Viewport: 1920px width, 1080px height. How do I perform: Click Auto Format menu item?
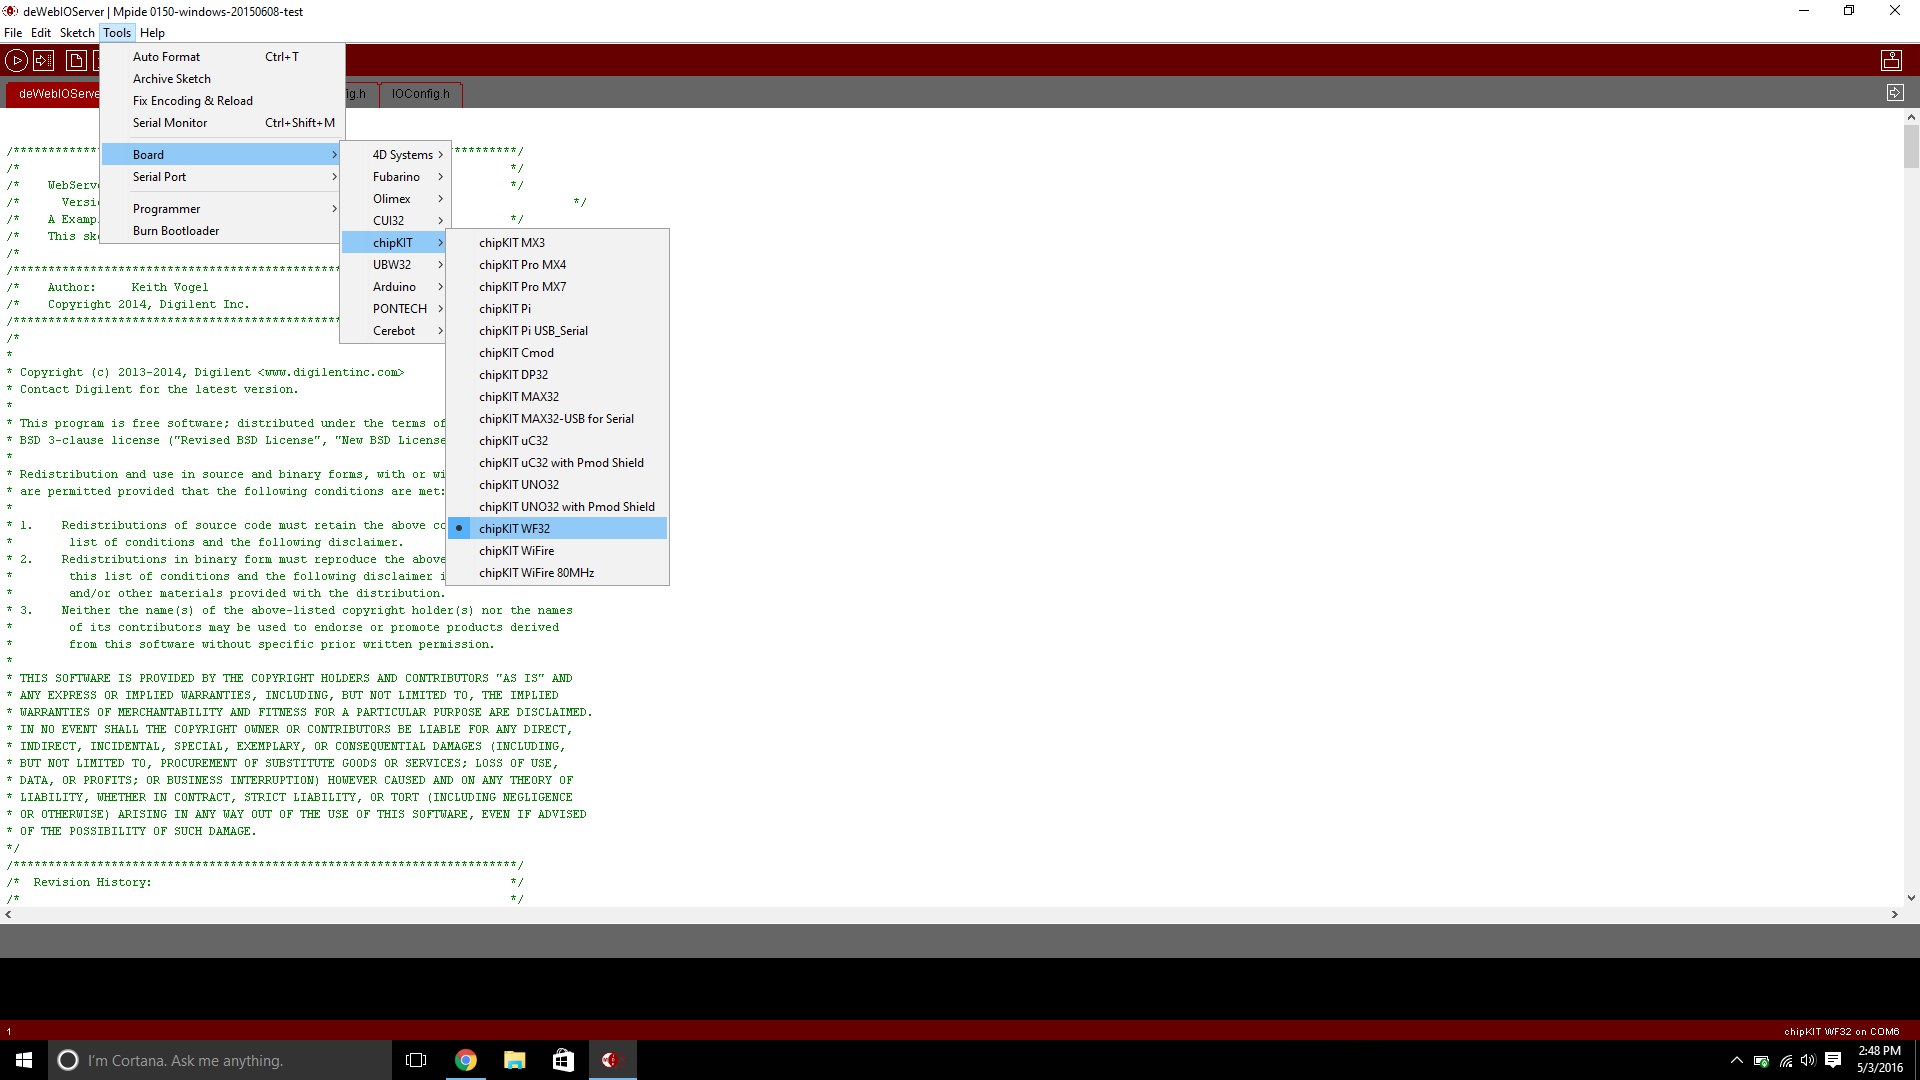(x=166, y=55)
